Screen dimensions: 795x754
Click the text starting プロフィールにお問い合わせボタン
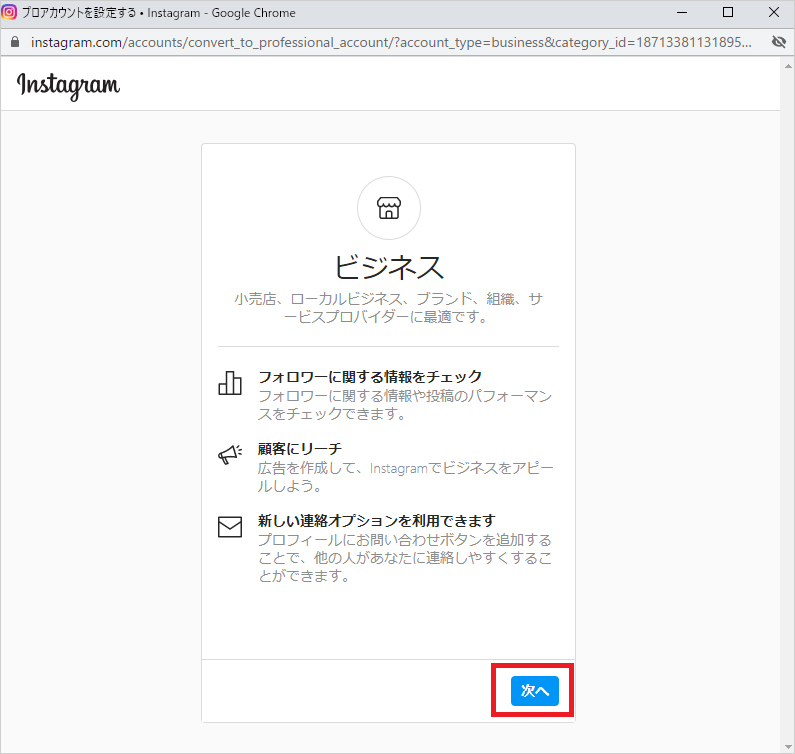pyautogui.click(x=405, y=558)
